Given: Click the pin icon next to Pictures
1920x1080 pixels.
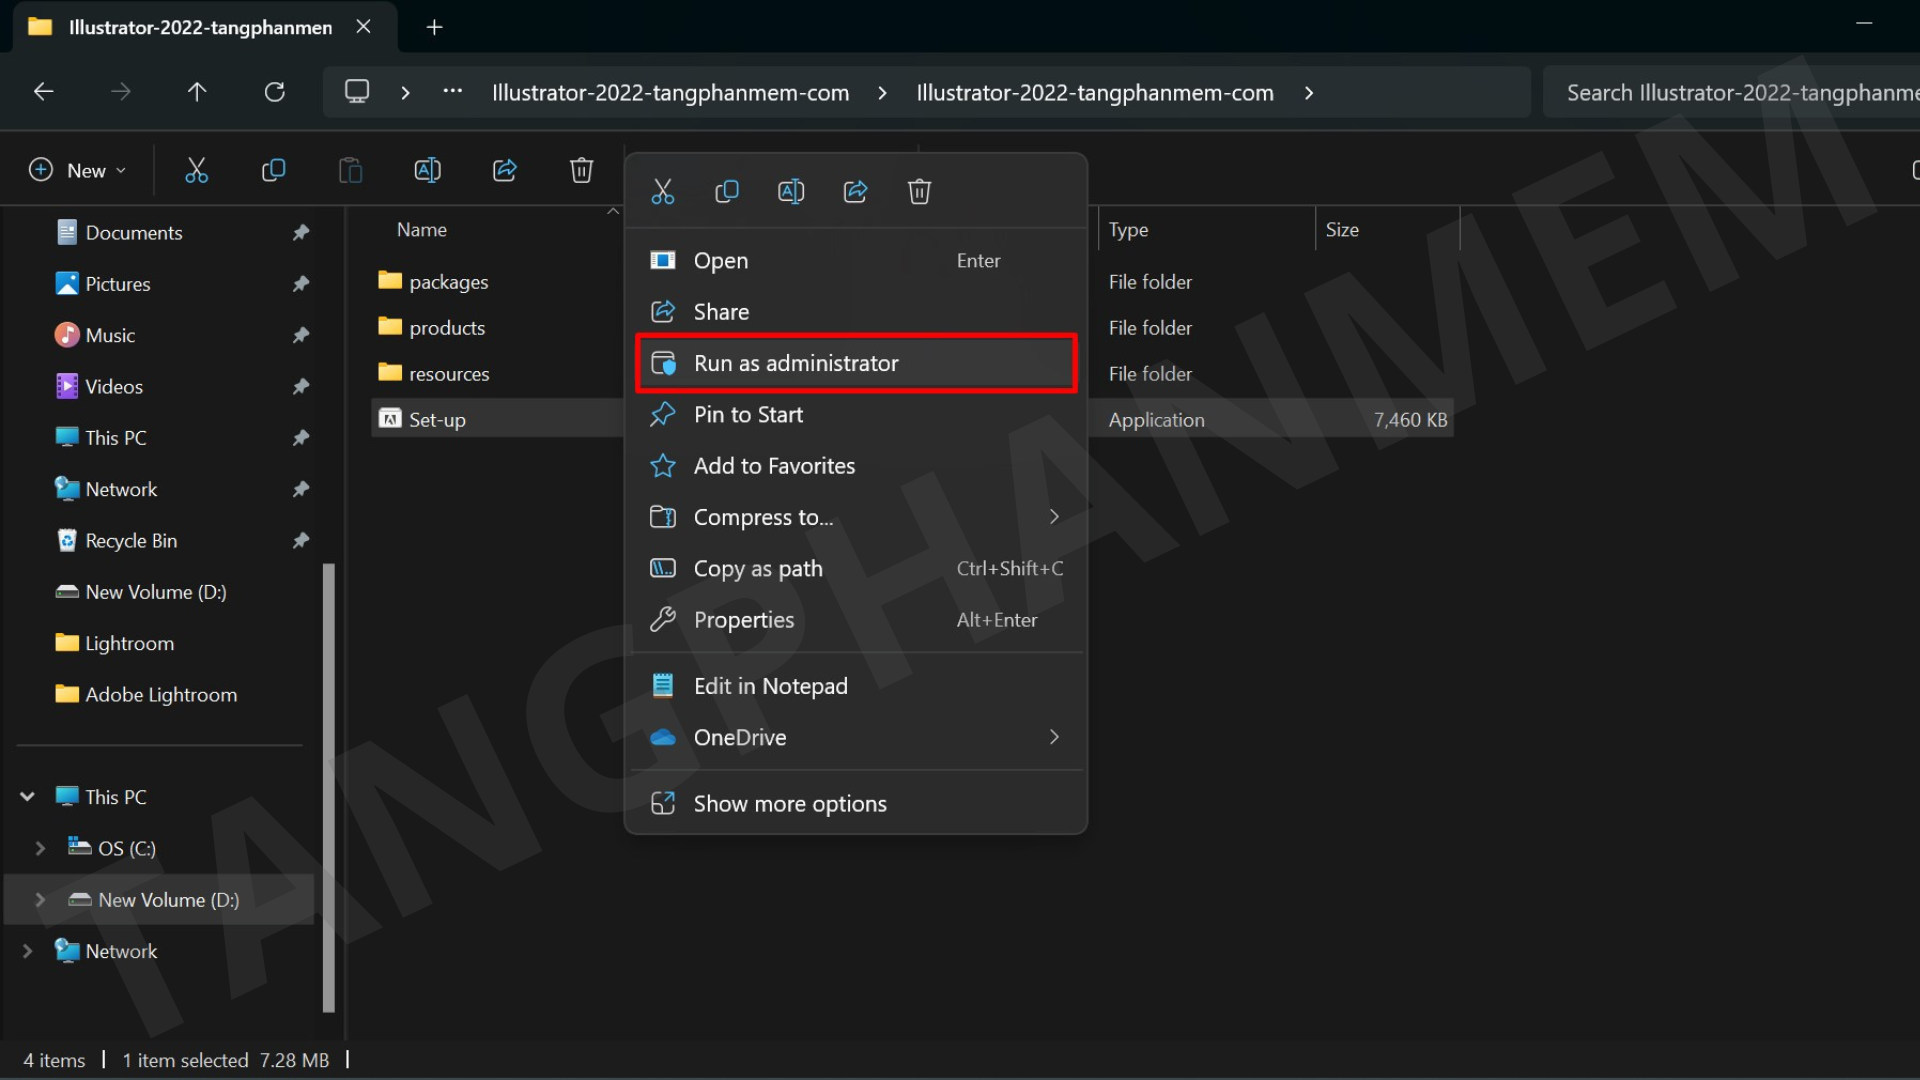Looking at the screenshot, I should (x=300, y=284).
